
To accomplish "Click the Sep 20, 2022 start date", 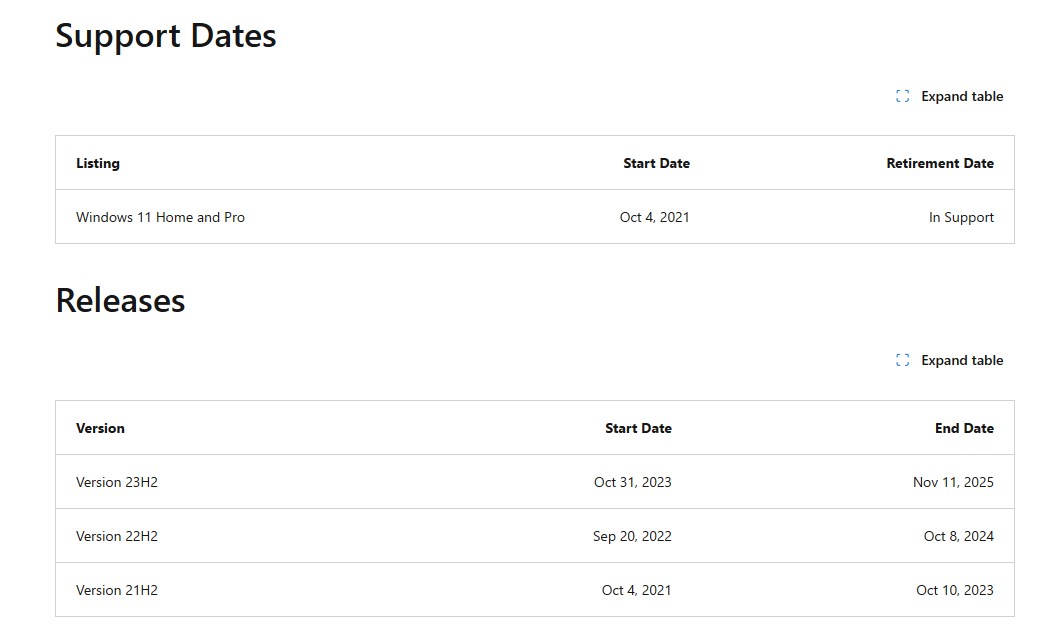I will (x=632, y=536).
